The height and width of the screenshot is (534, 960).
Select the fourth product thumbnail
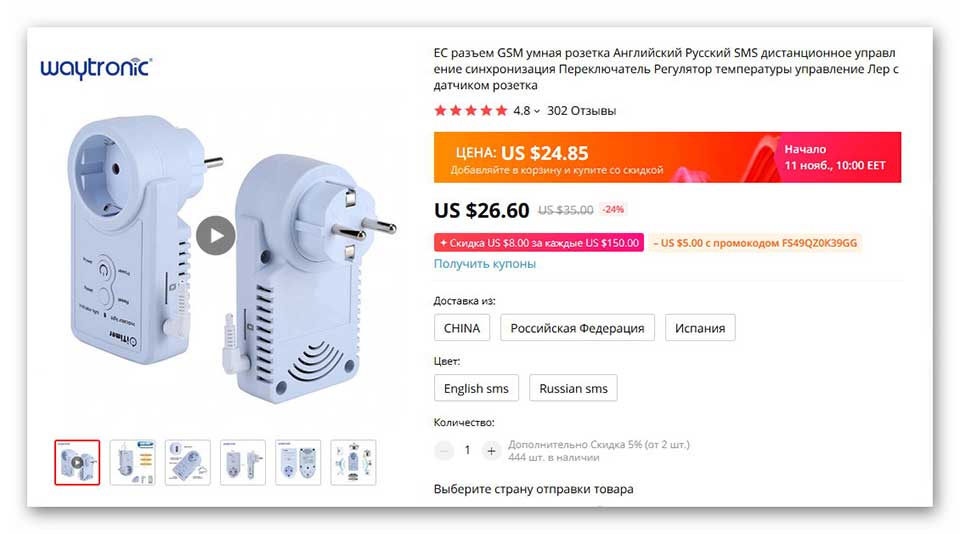[242, 462]
